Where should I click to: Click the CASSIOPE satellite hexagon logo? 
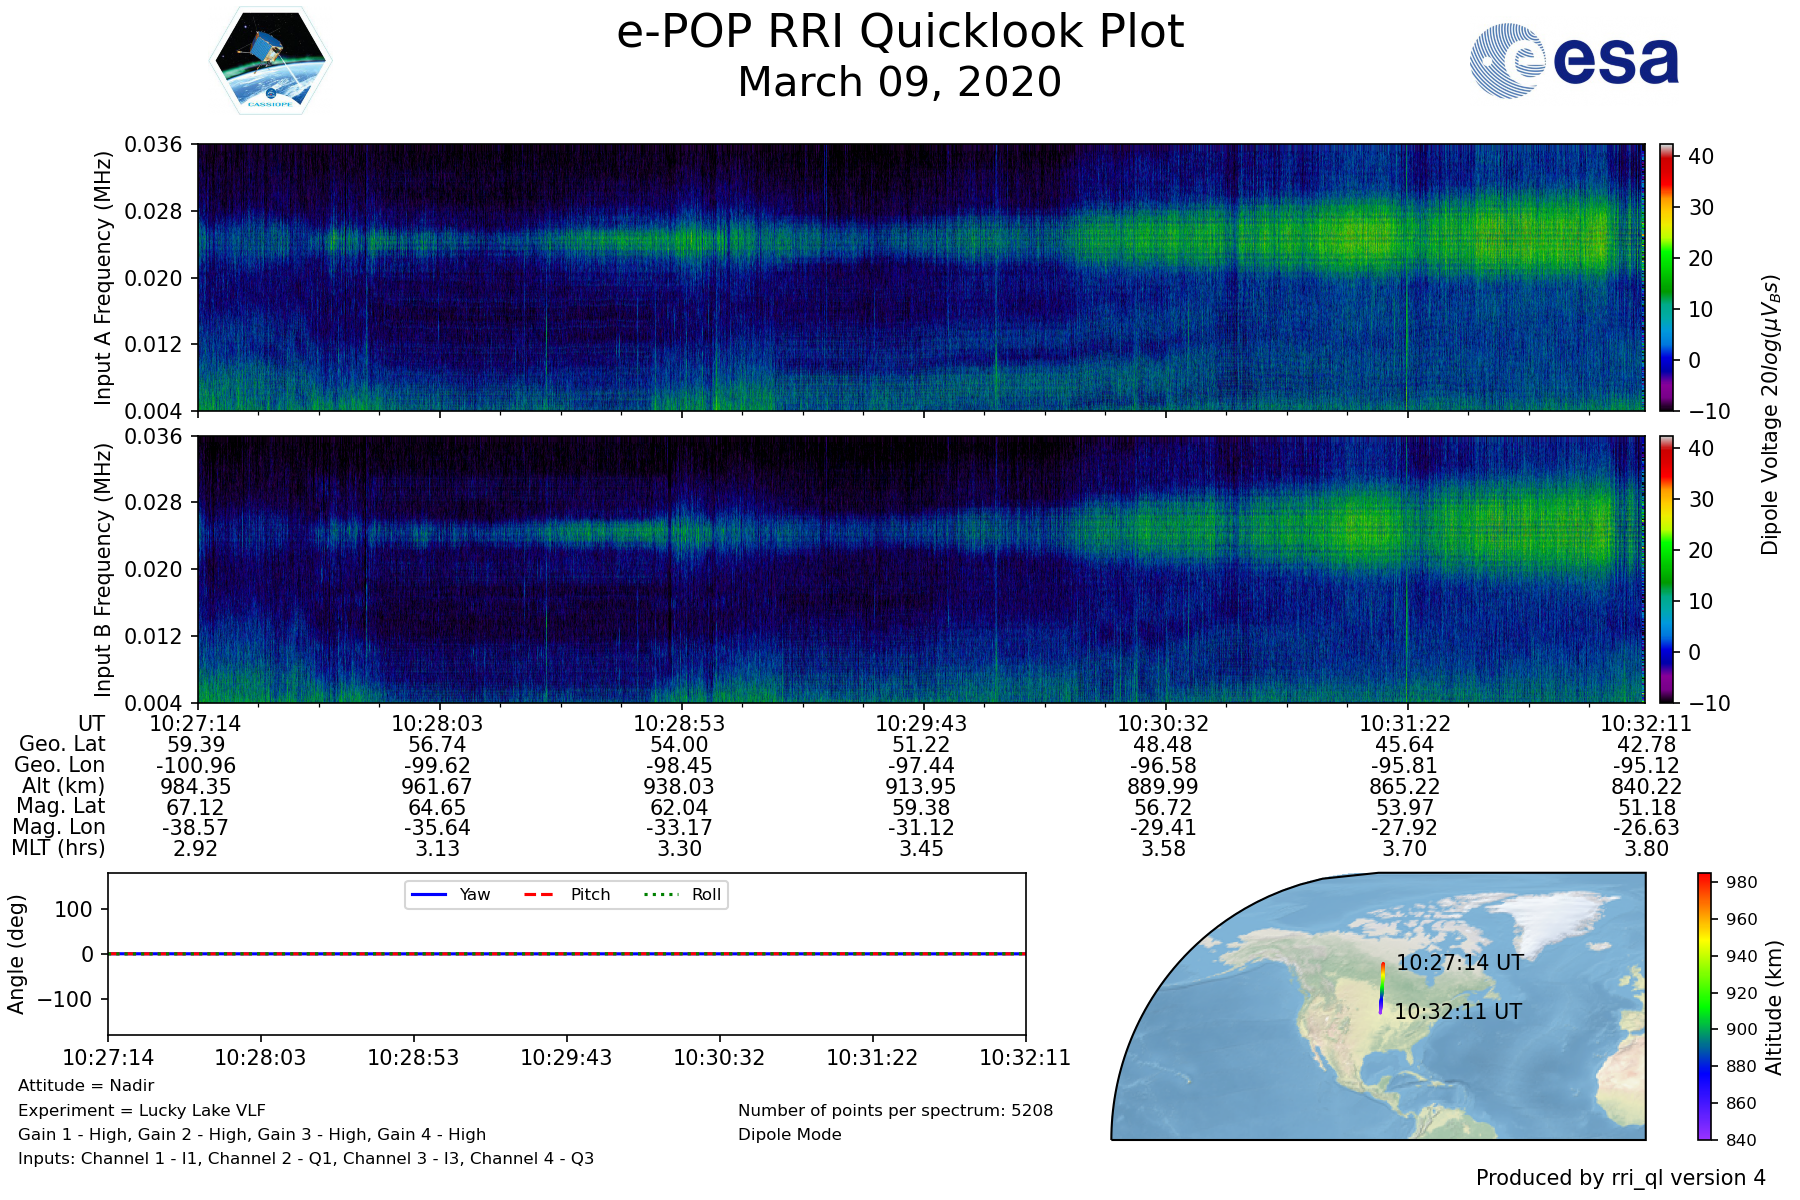[270, 60]
